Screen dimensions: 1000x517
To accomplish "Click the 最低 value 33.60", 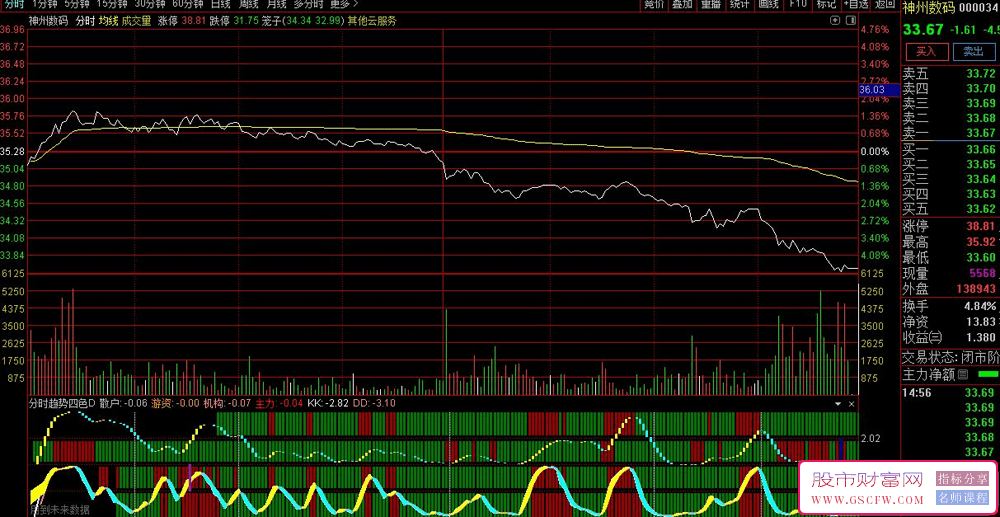I will [x=980, y=258].
